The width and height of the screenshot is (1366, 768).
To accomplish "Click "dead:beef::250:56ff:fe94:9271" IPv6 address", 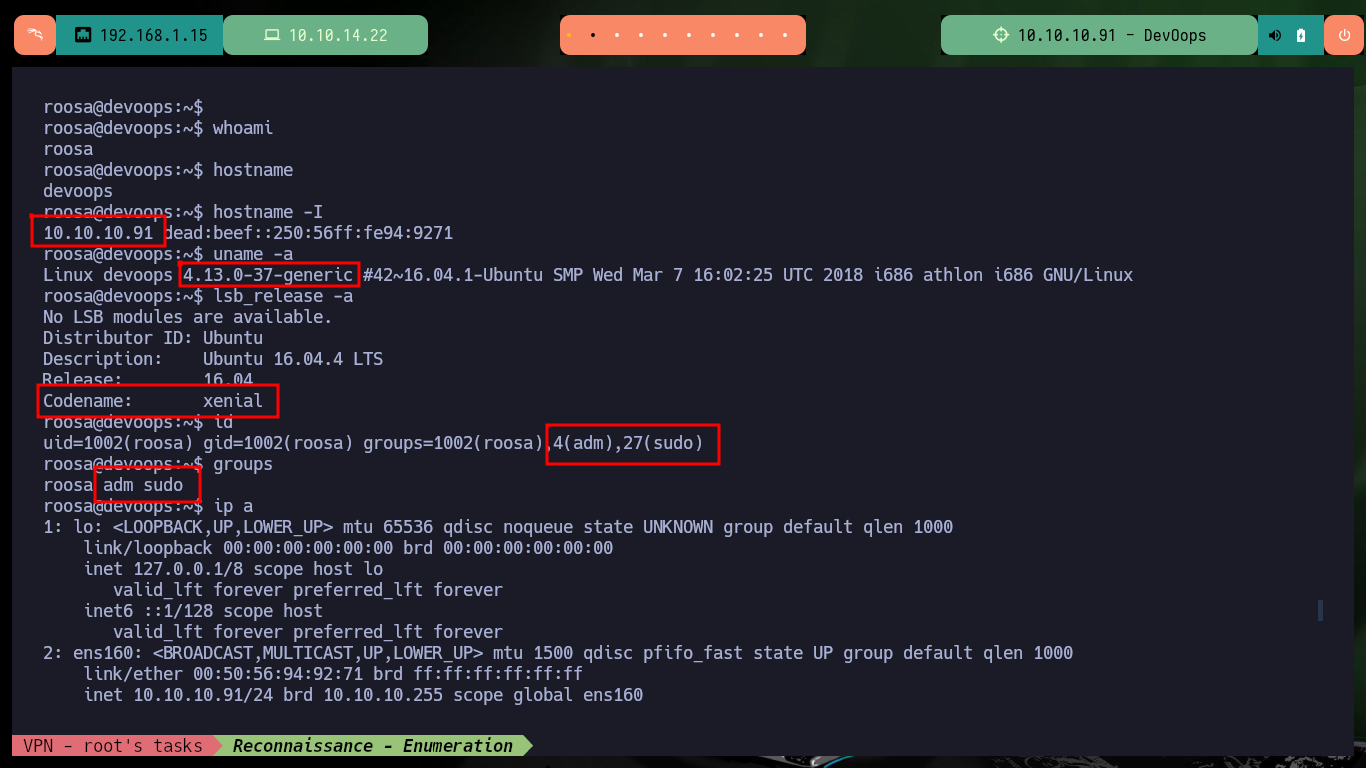I will click(308, 233).
